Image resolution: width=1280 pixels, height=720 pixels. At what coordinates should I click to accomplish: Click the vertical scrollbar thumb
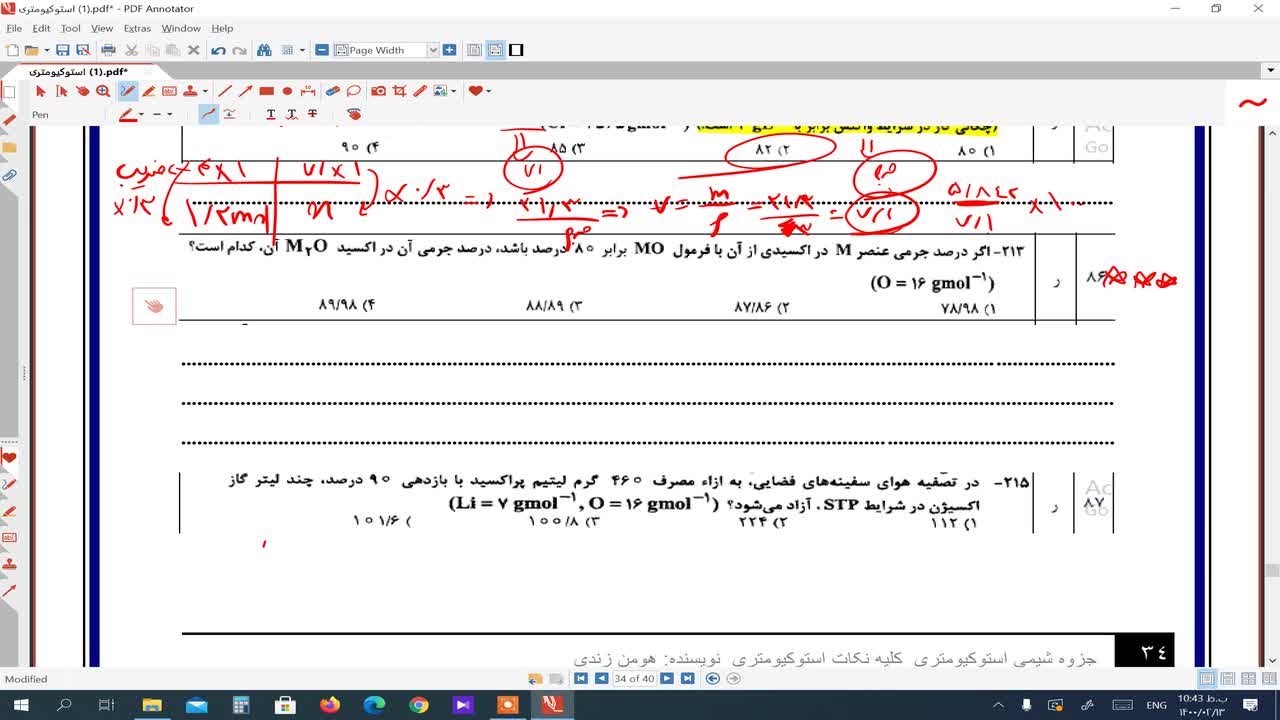[1272, 571]
